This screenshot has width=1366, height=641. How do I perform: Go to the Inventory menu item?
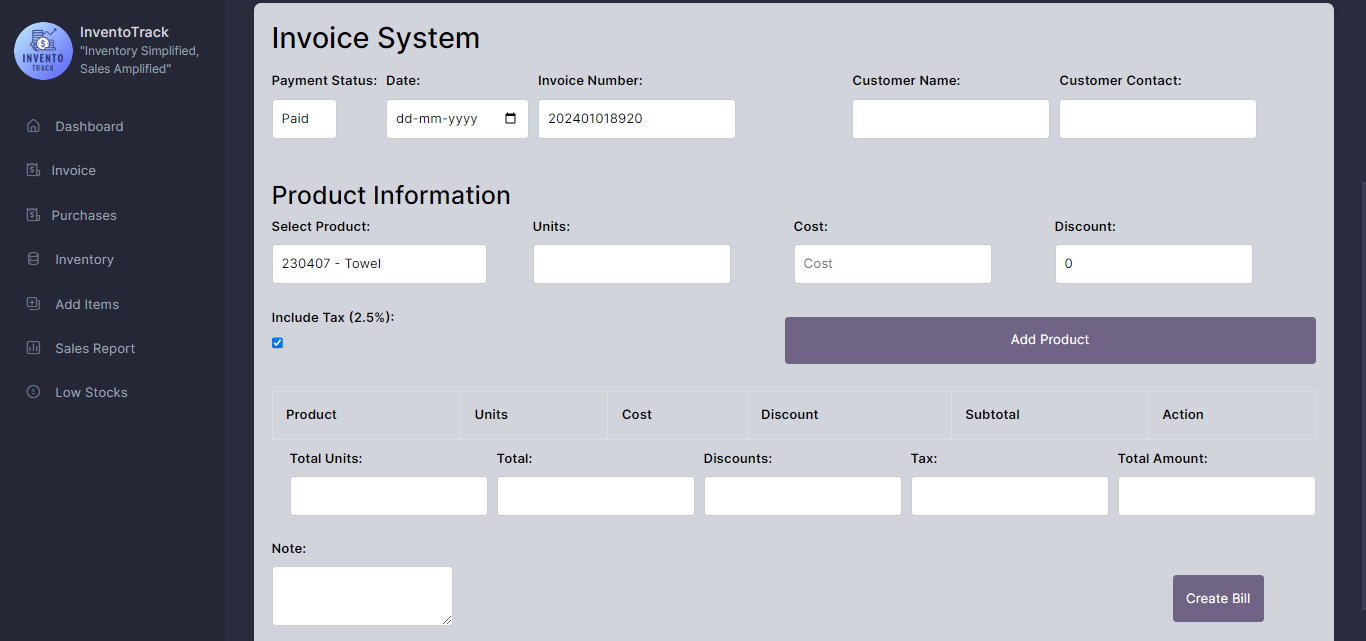pos(84,259)
